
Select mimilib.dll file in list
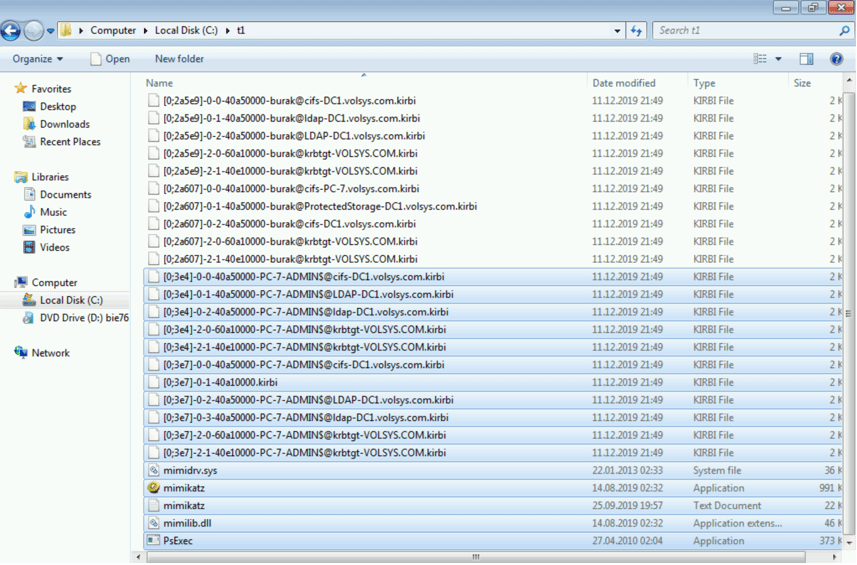point(187,523)
